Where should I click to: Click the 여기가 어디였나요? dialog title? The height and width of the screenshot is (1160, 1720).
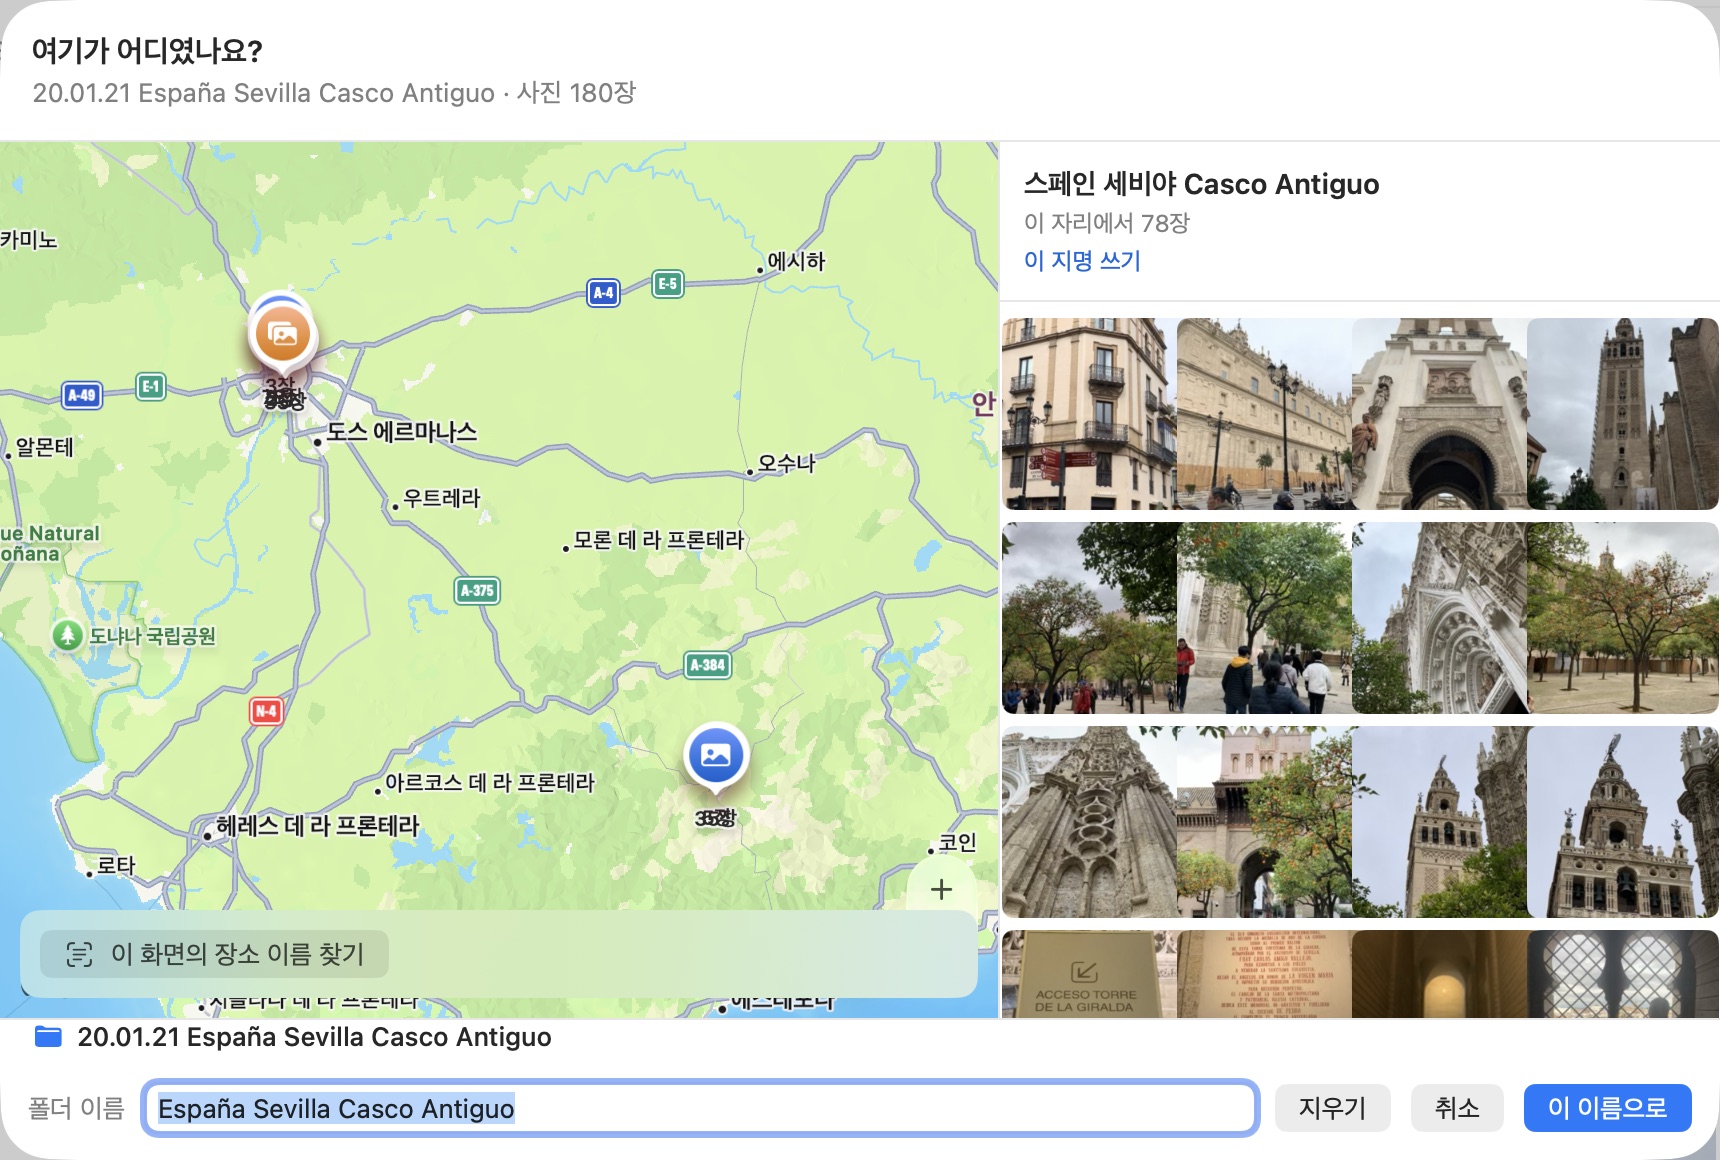point(147,50)
